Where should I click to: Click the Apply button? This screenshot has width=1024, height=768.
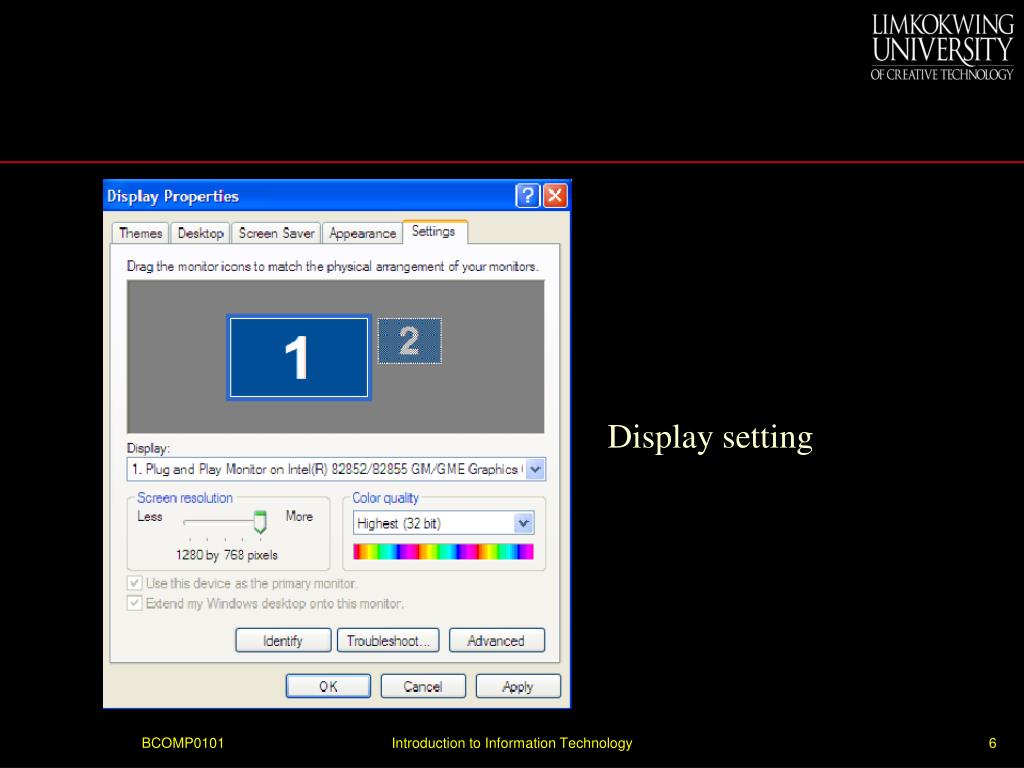[518, 686]
